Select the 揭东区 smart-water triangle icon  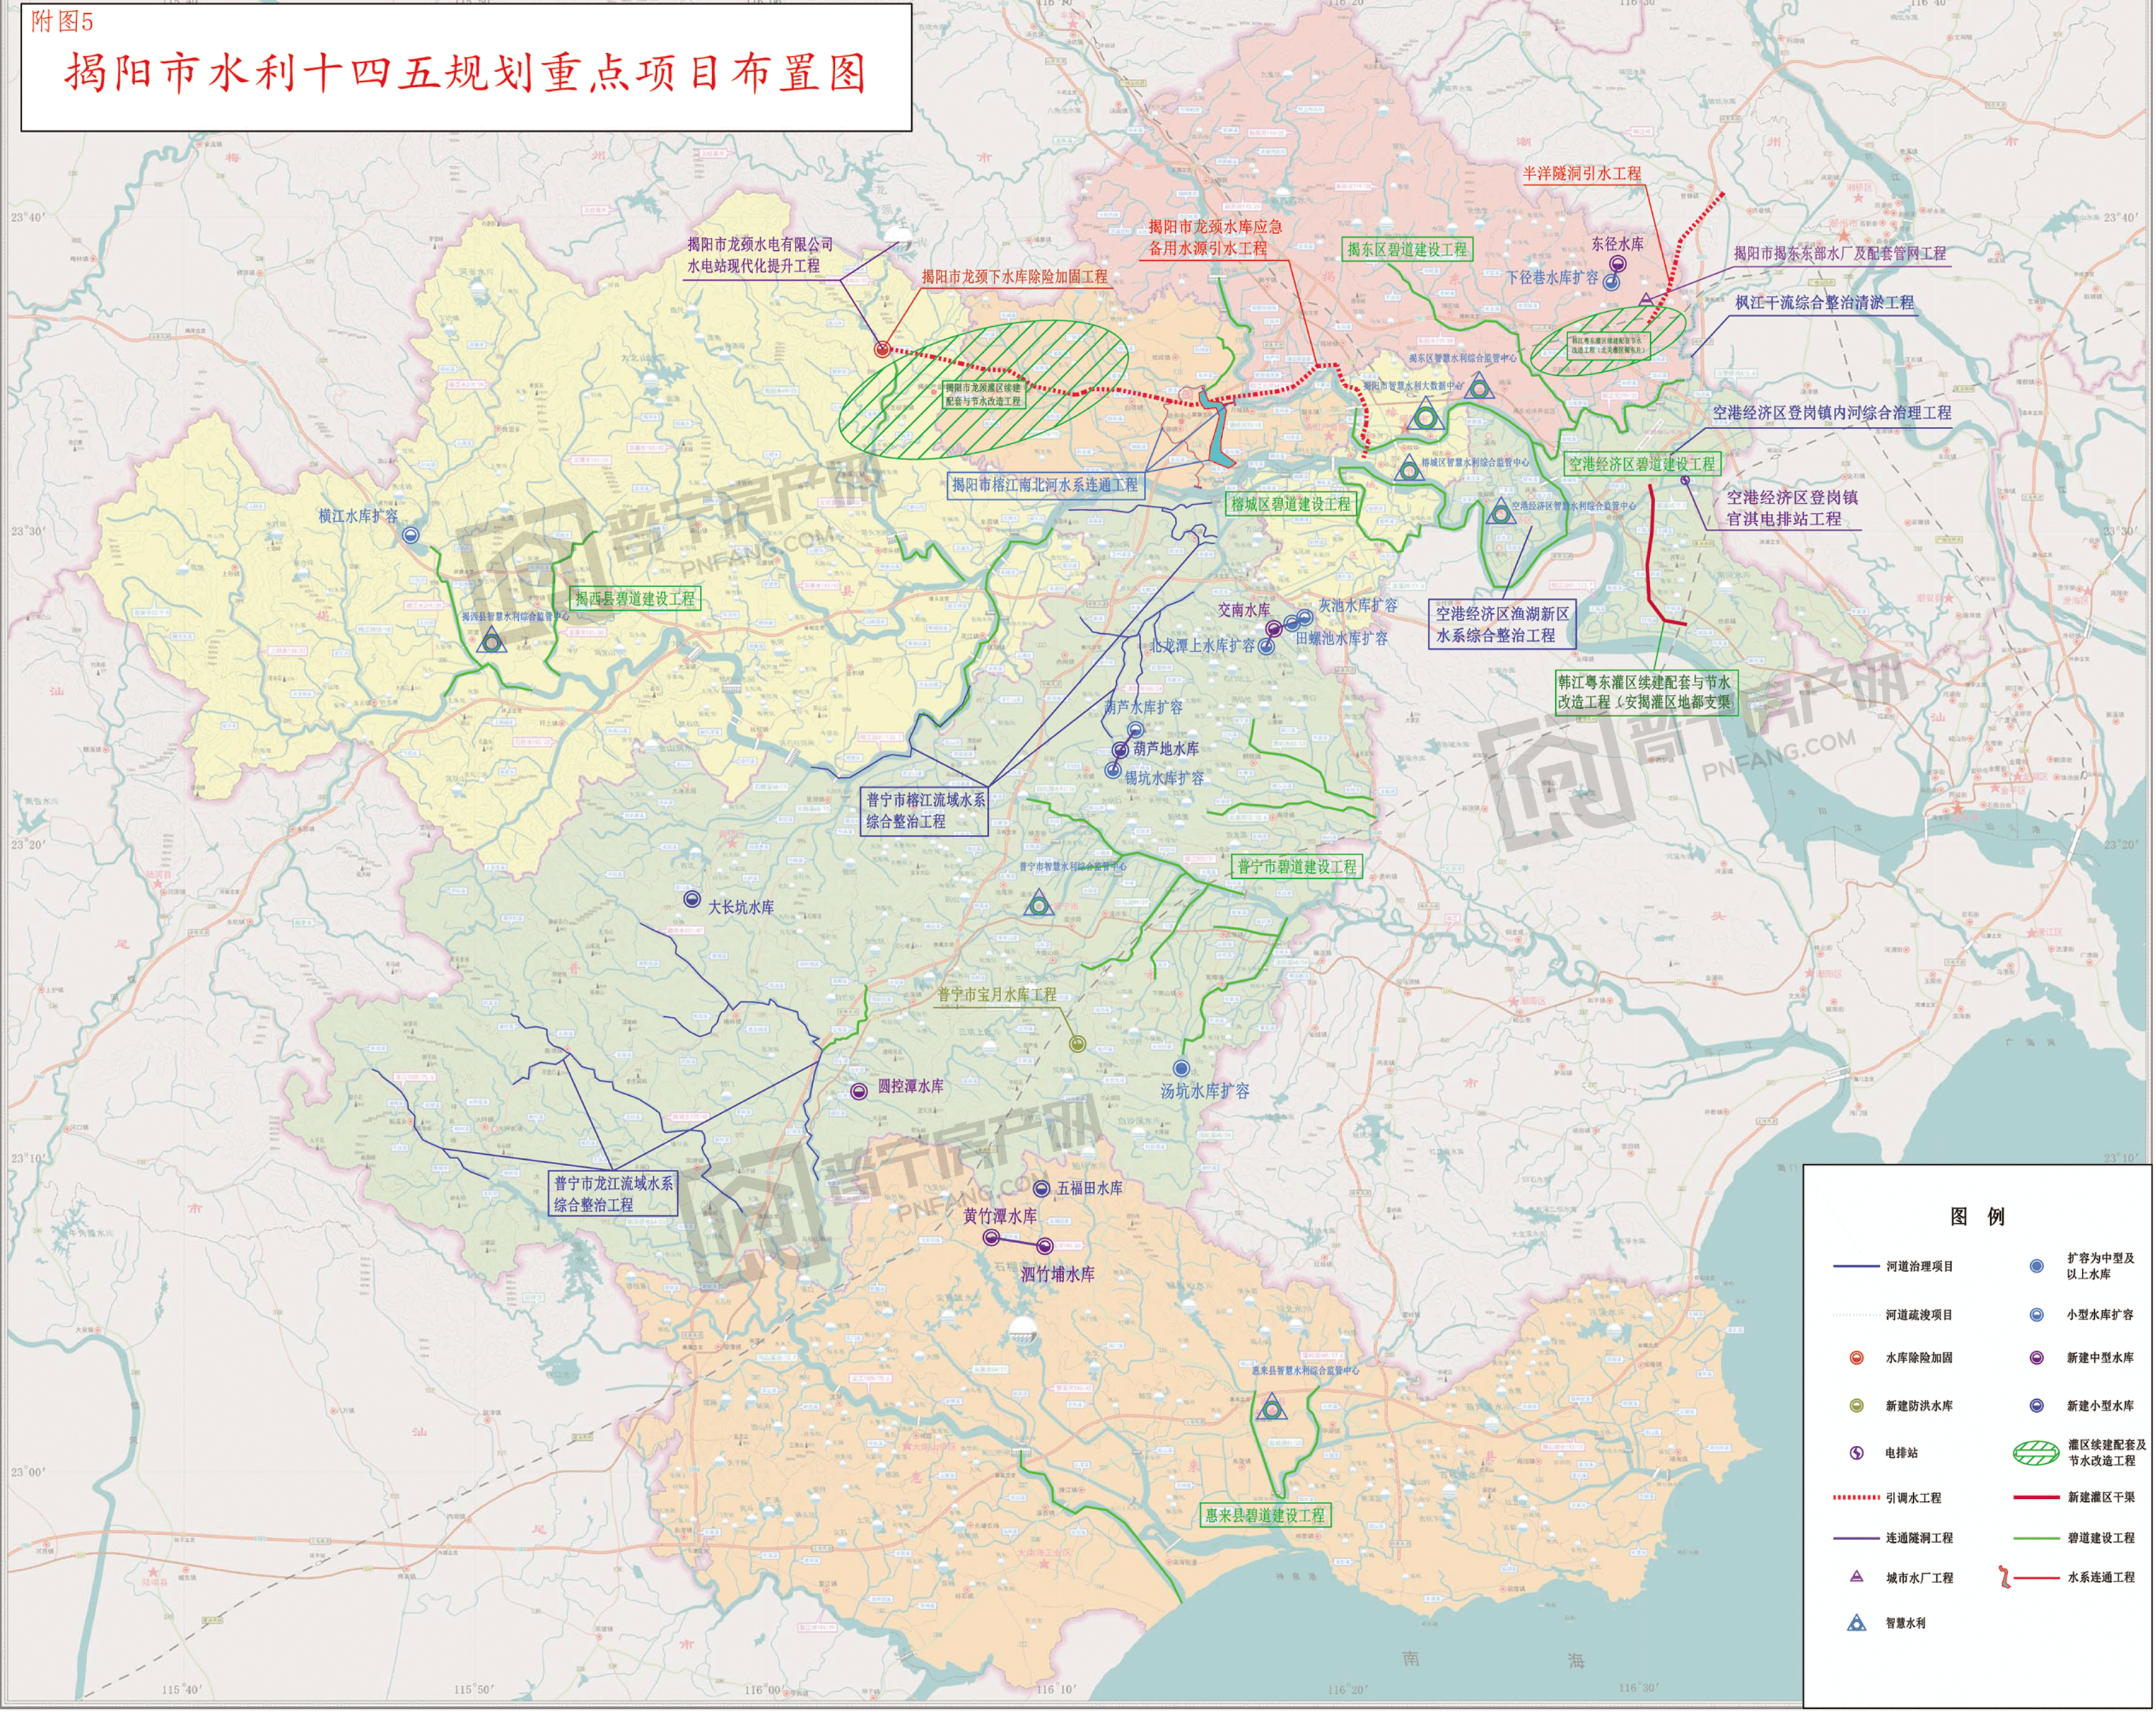pos(1480,387)
